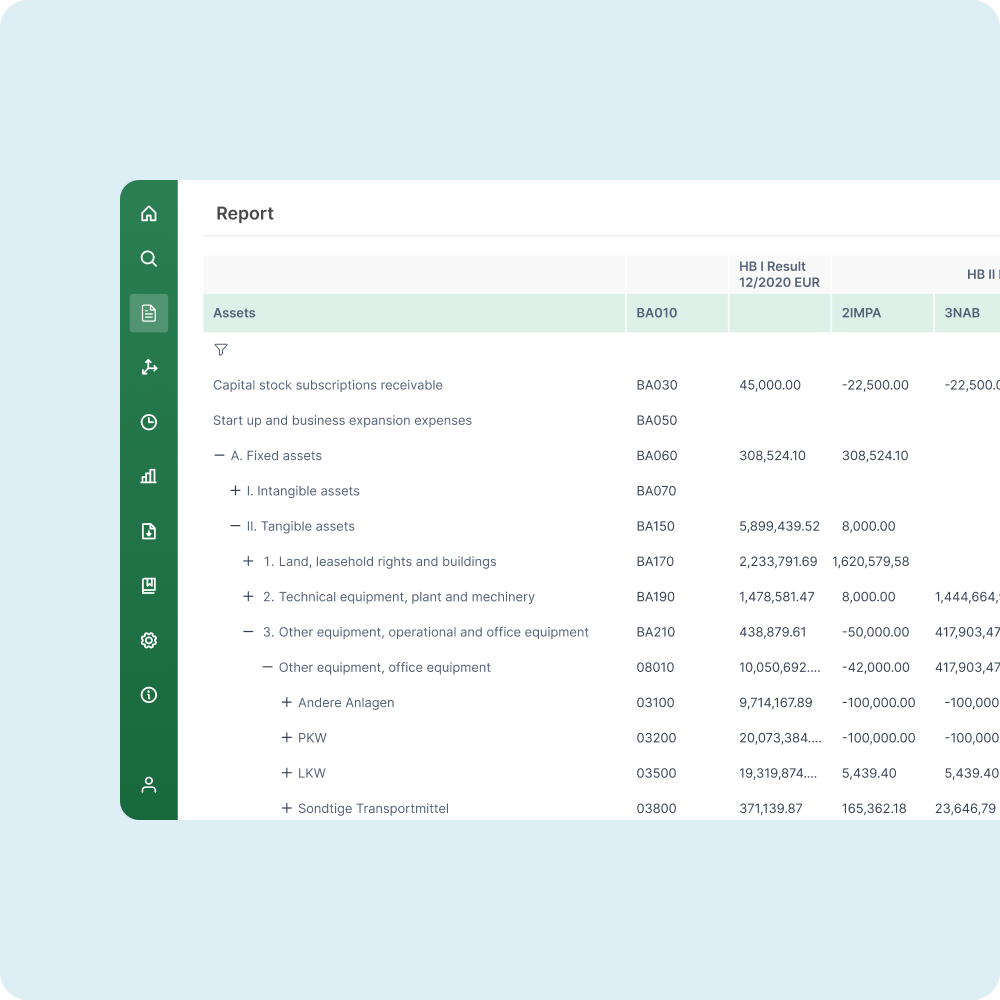Select Capital stock subscriptions receivable row
This screenshot has height=1000, width=1000.
[x=328, y=385]
